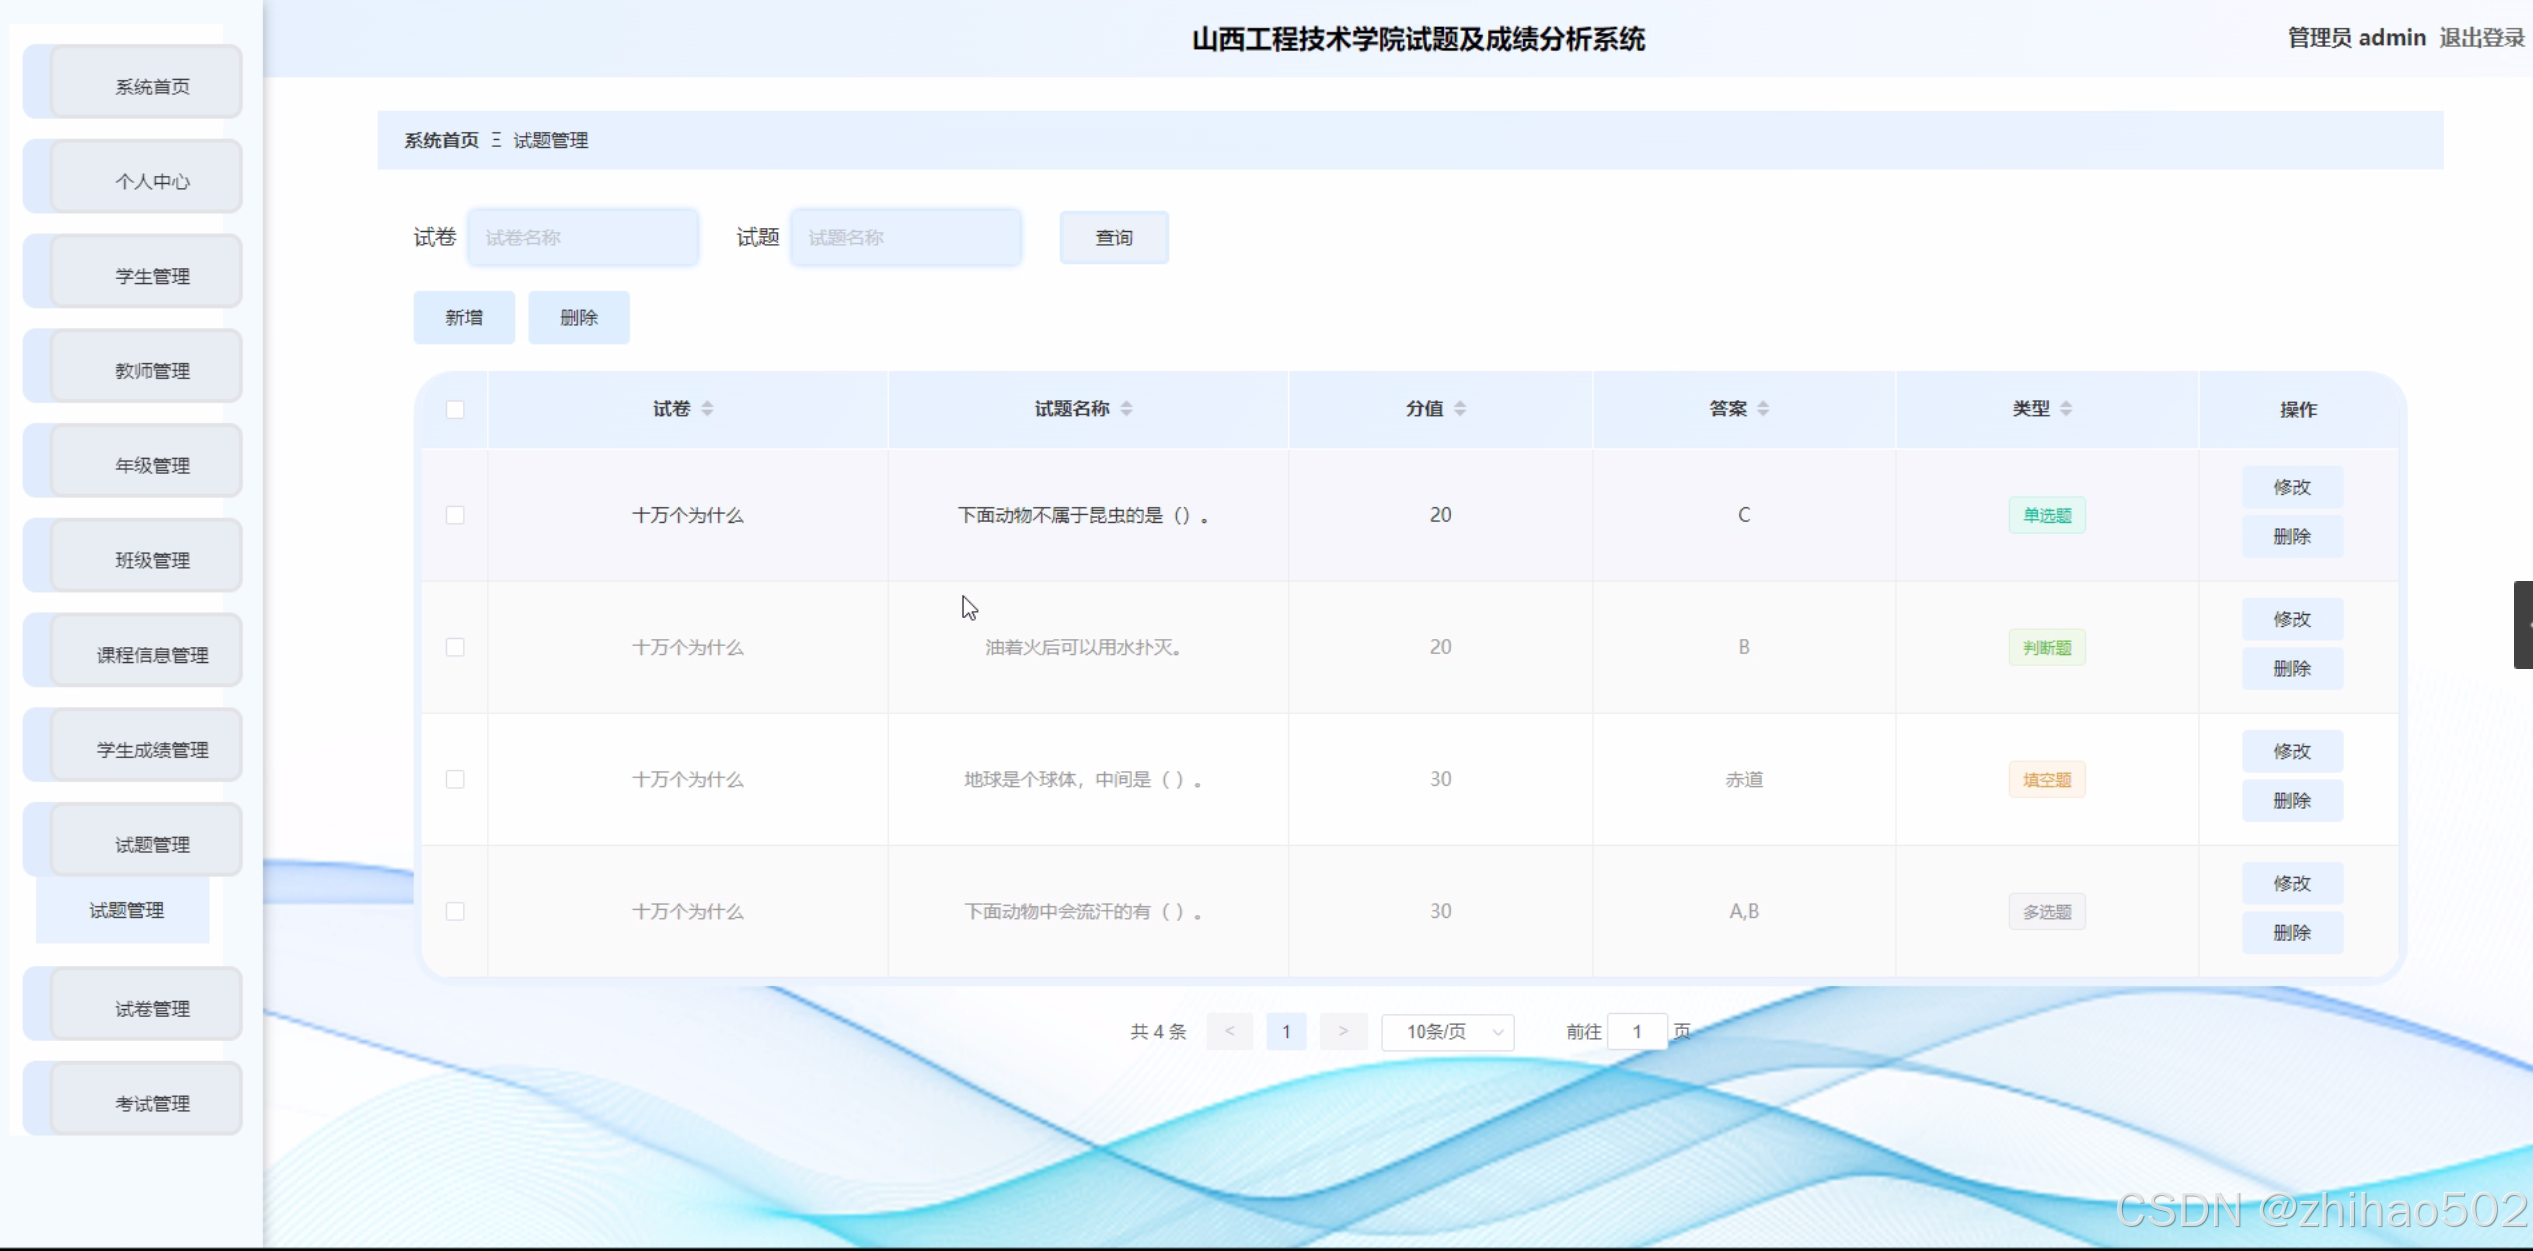Image resolution: width=2533 pixels, height=1251 pixels.
Task: Go to next page arrow
Action: point(1343,1031)
